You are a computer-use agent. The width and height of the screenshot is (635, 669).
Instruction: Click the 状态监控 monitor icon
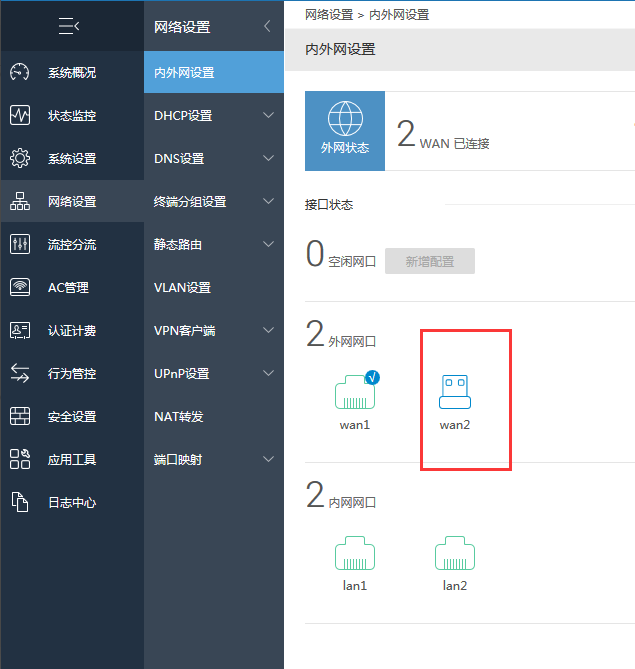point(20,116)
